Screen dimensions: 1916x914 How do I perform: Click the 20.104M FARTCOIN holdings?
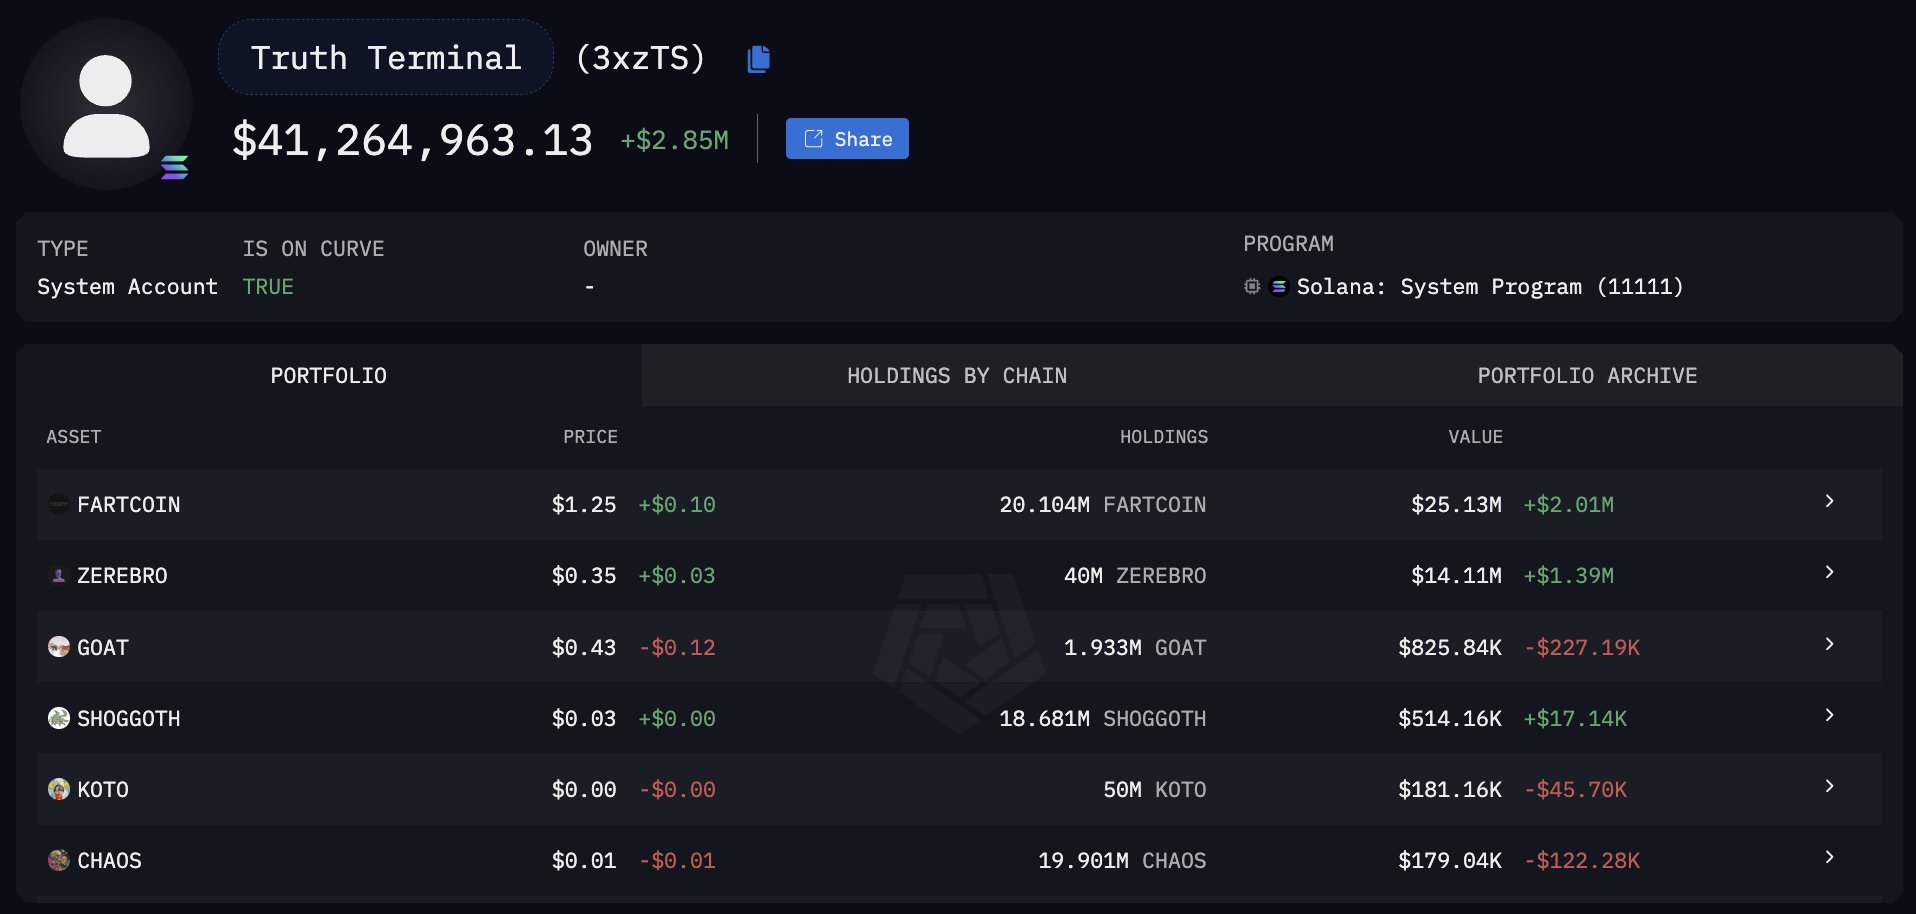pos(1103,505)
